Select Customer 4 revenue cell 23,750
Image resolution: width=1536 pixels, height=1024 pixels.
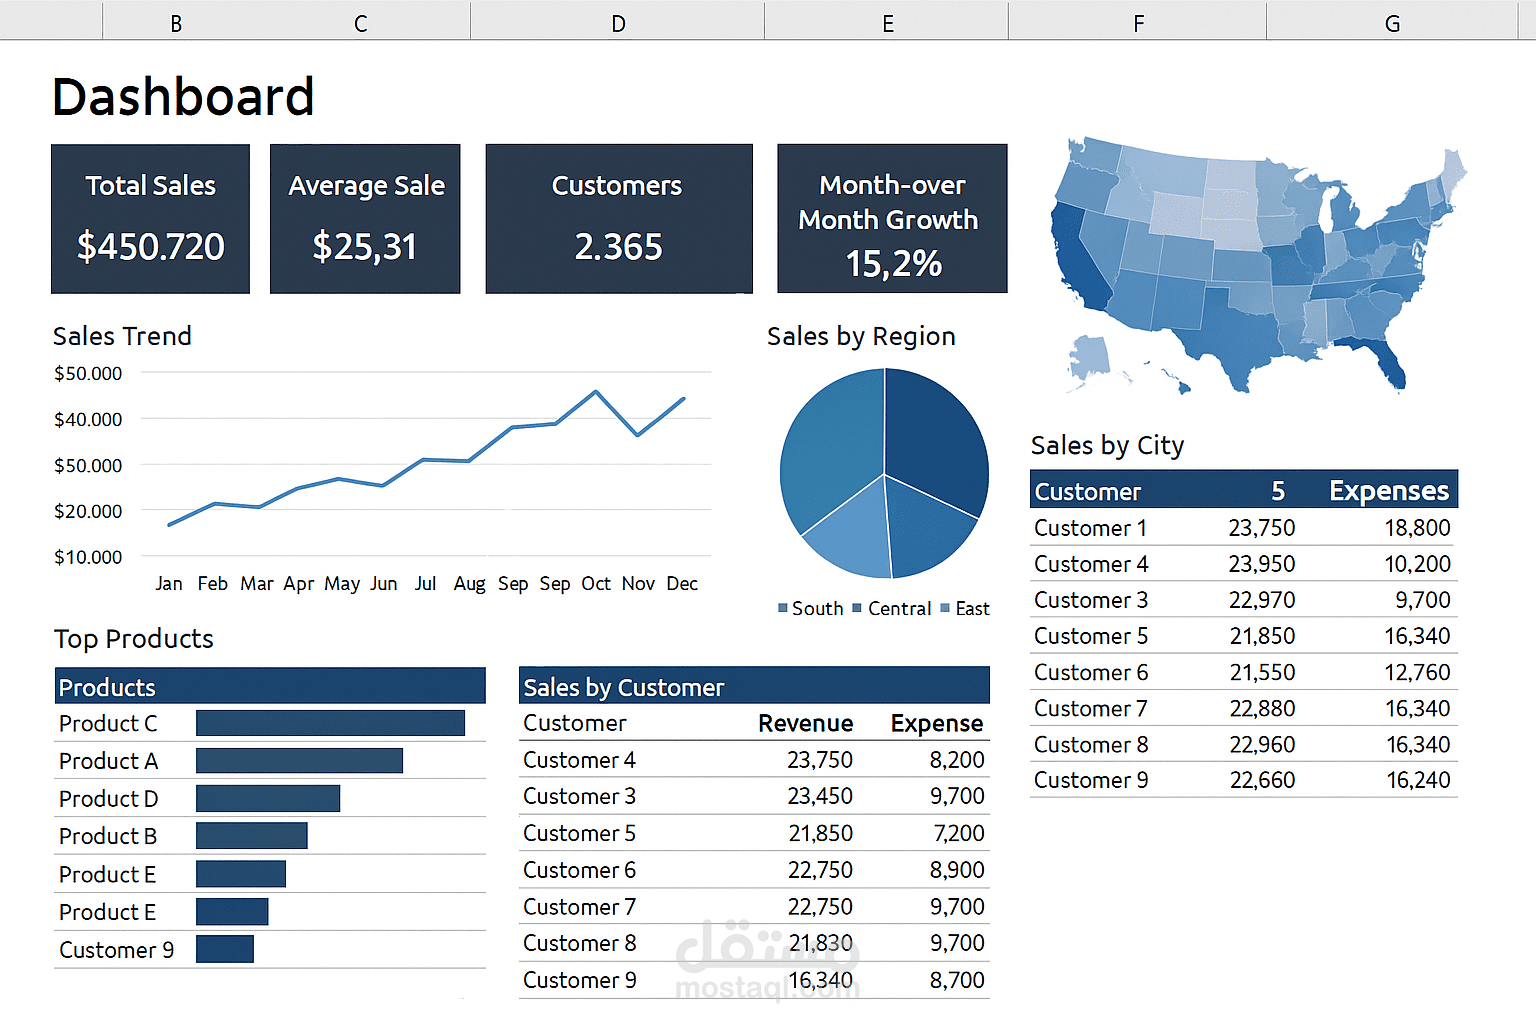(820, 760)
